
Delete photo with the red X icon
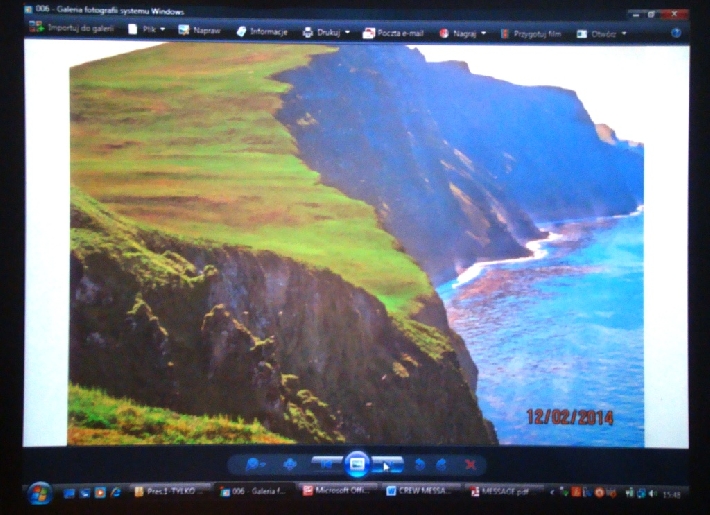470,464
